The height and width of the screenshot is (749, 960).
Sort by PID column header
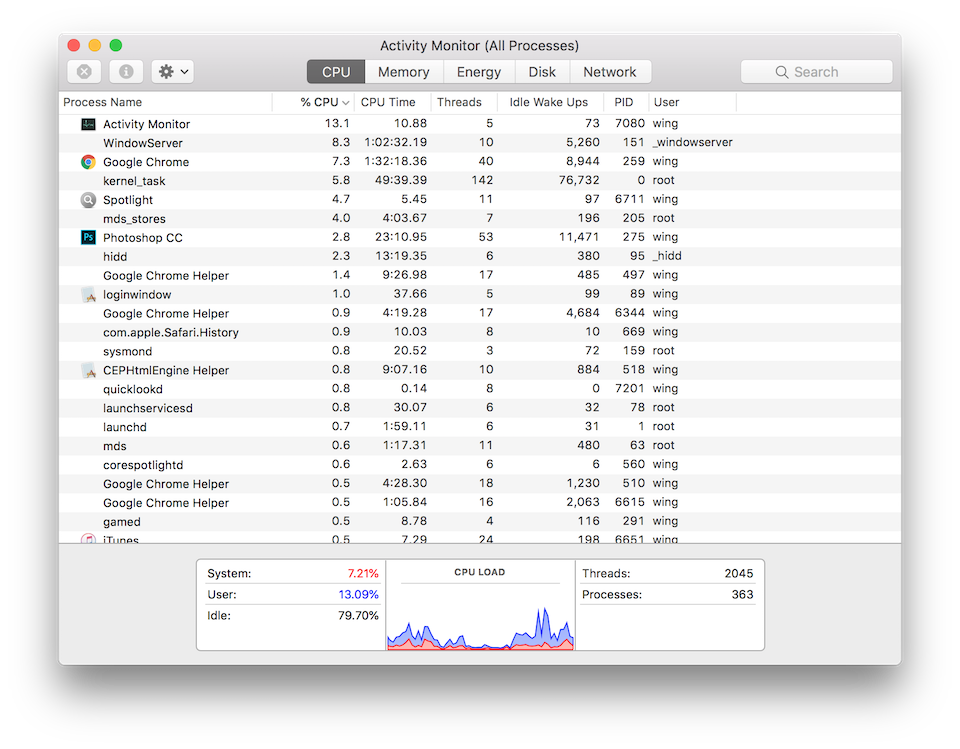(624, 102)
